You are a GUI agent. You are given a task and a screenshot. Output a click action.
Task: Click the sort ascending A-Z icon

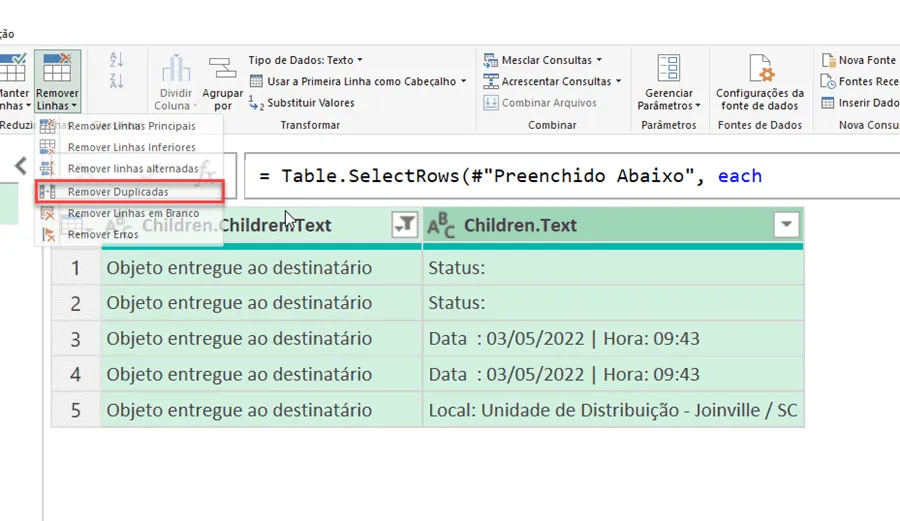tap(117, 60)
